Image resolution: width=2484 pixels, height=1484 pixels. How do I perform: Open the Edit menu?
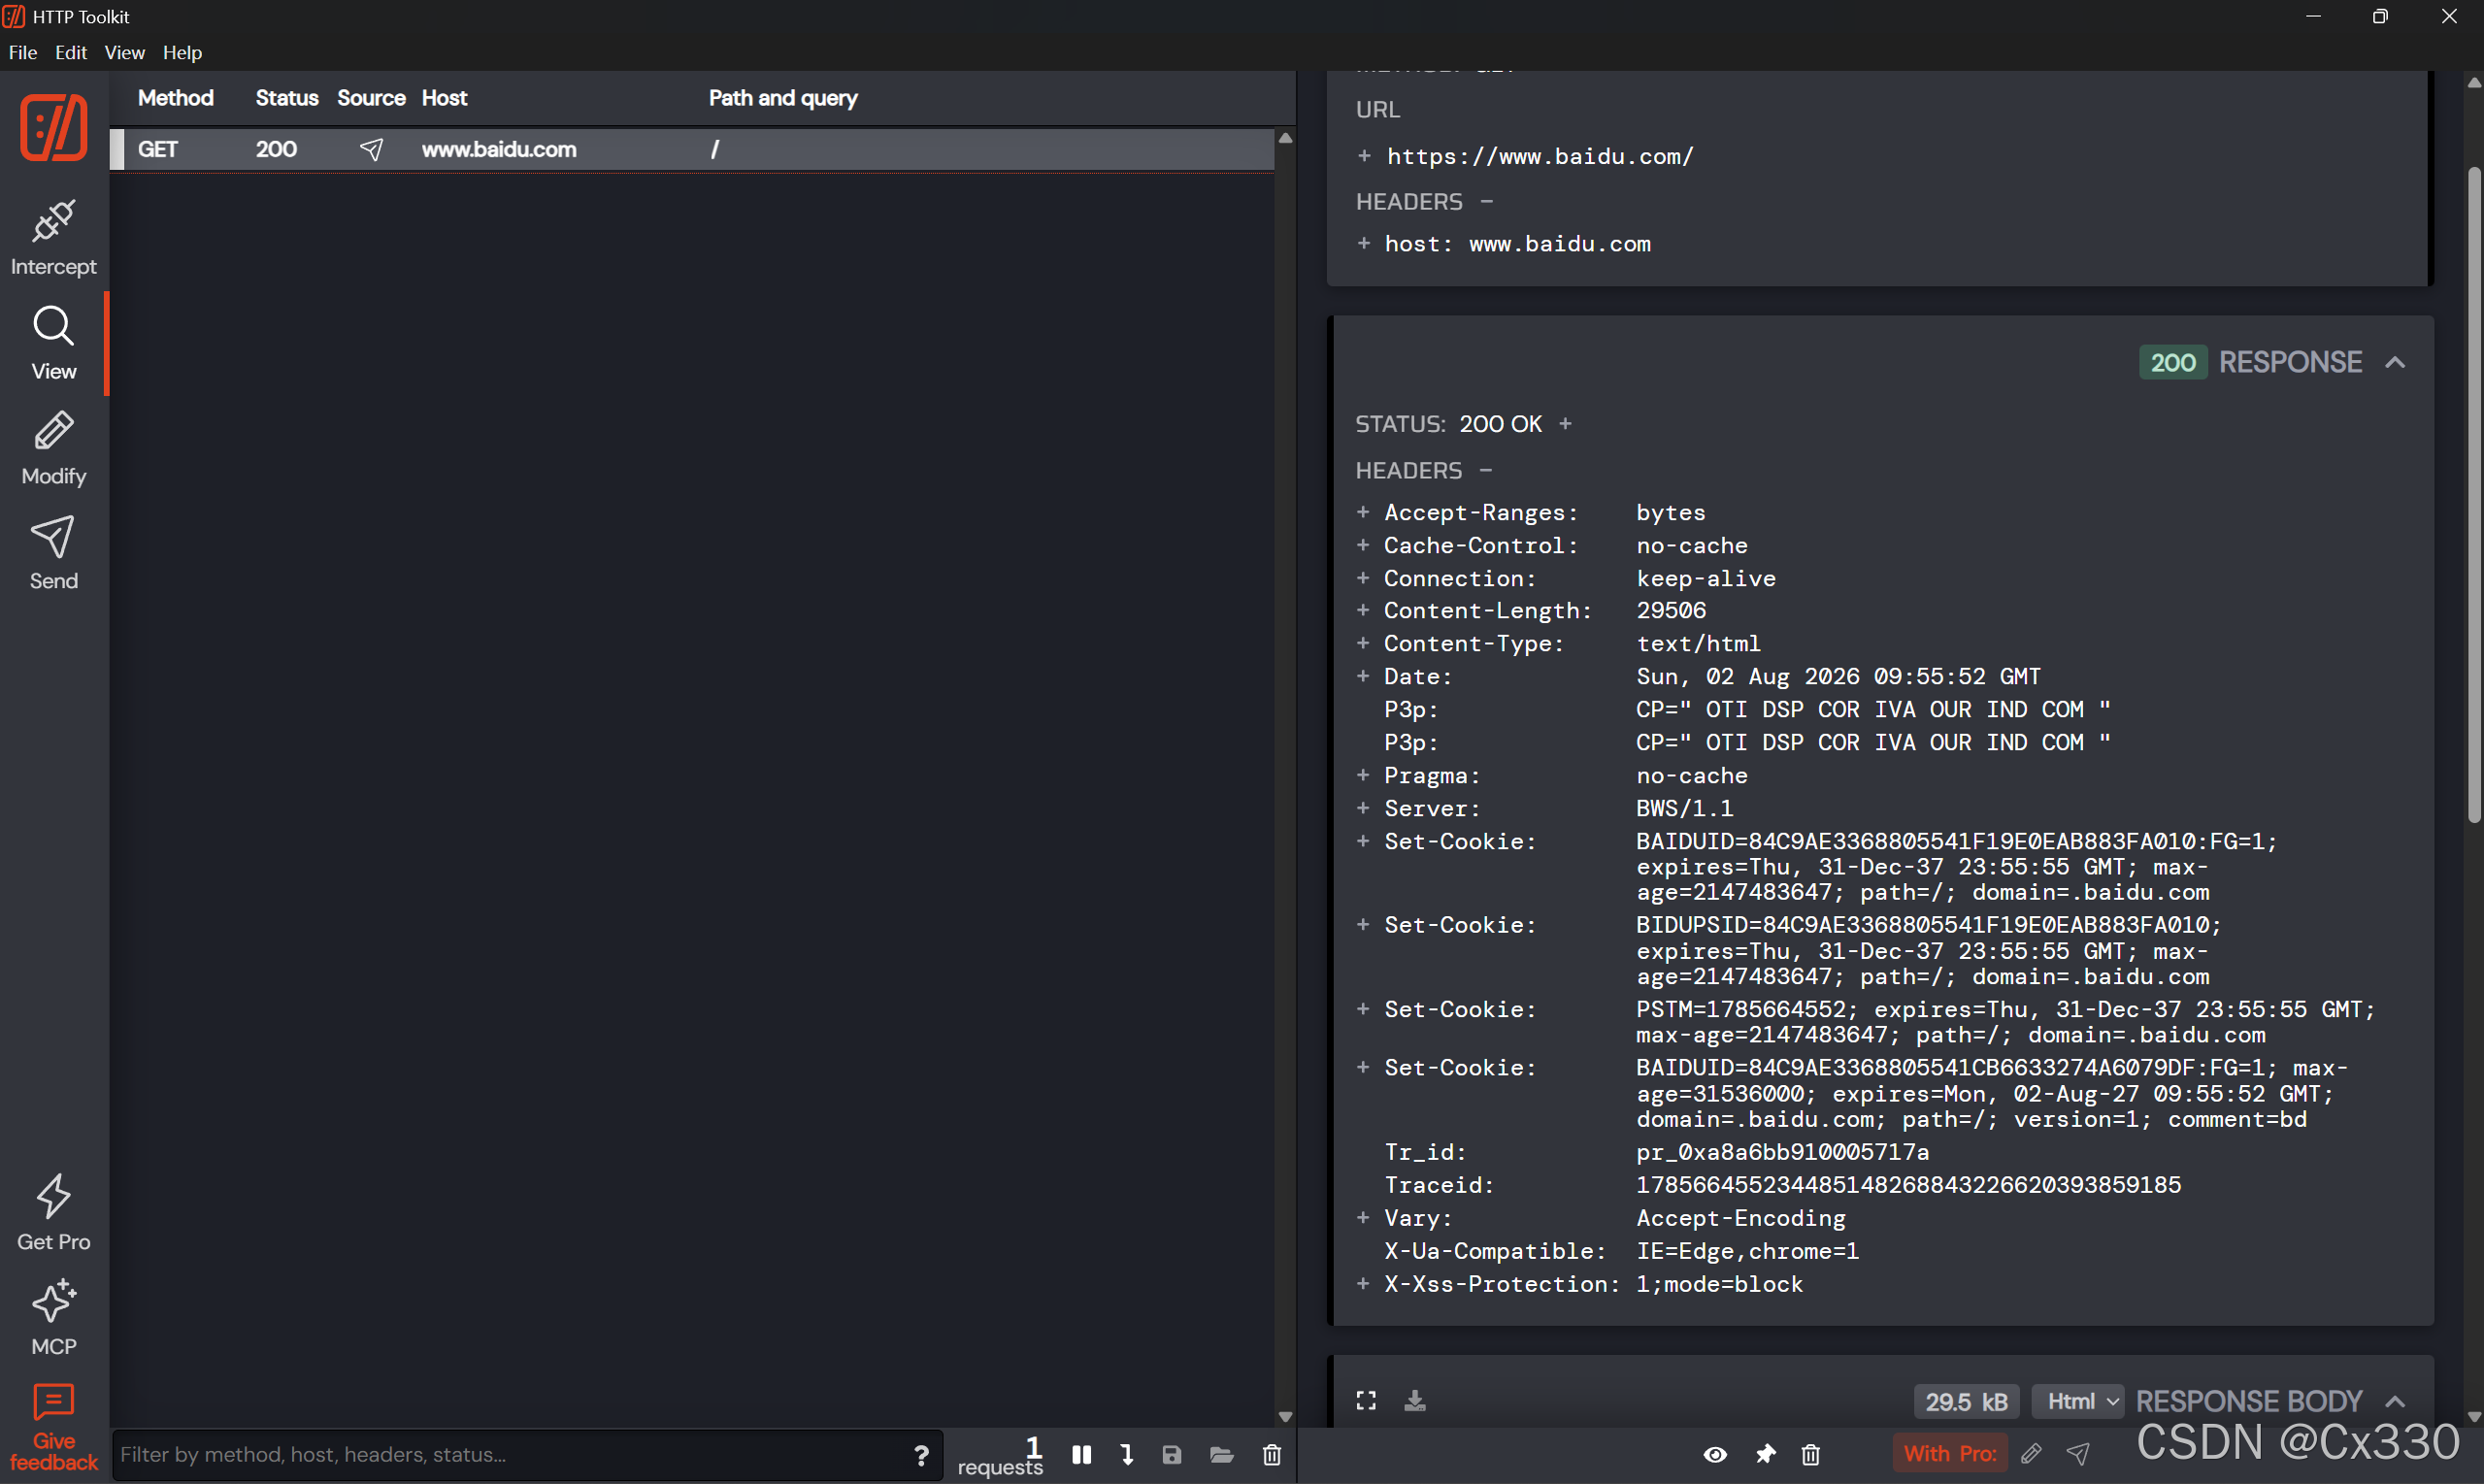pyautogui.click(x=71, y=53)
